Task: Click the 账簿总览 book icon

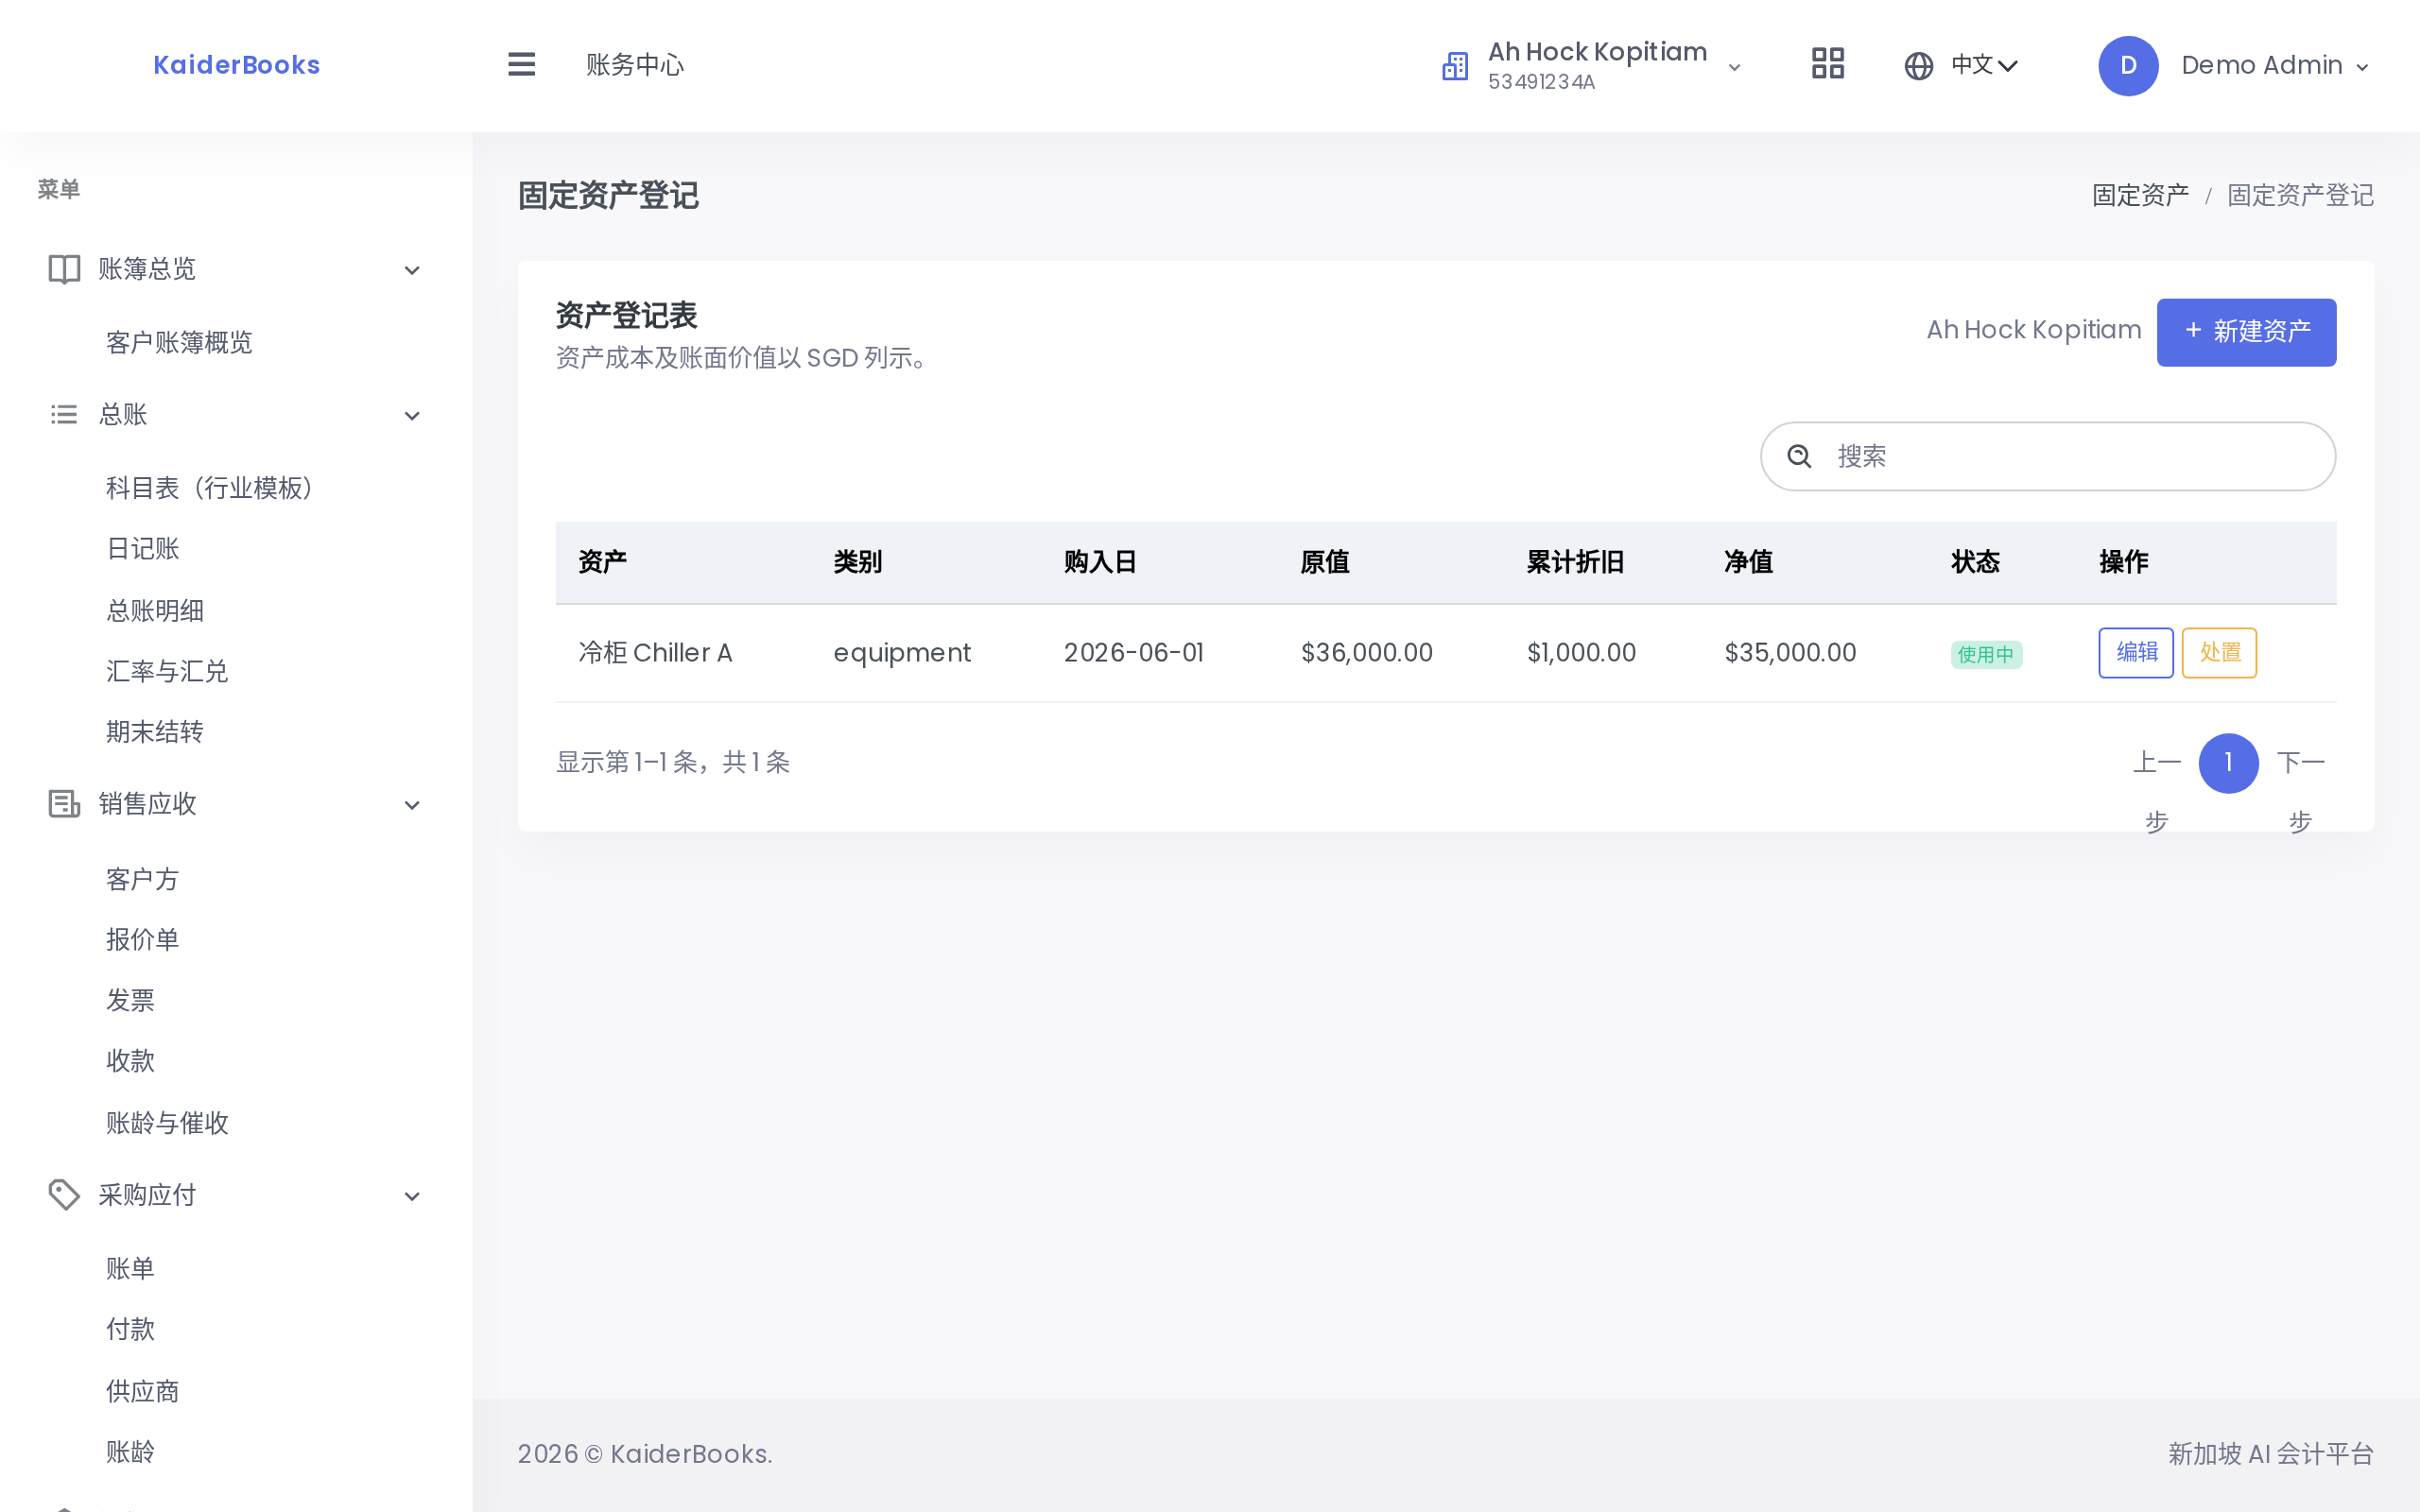Action: (64, 269)
